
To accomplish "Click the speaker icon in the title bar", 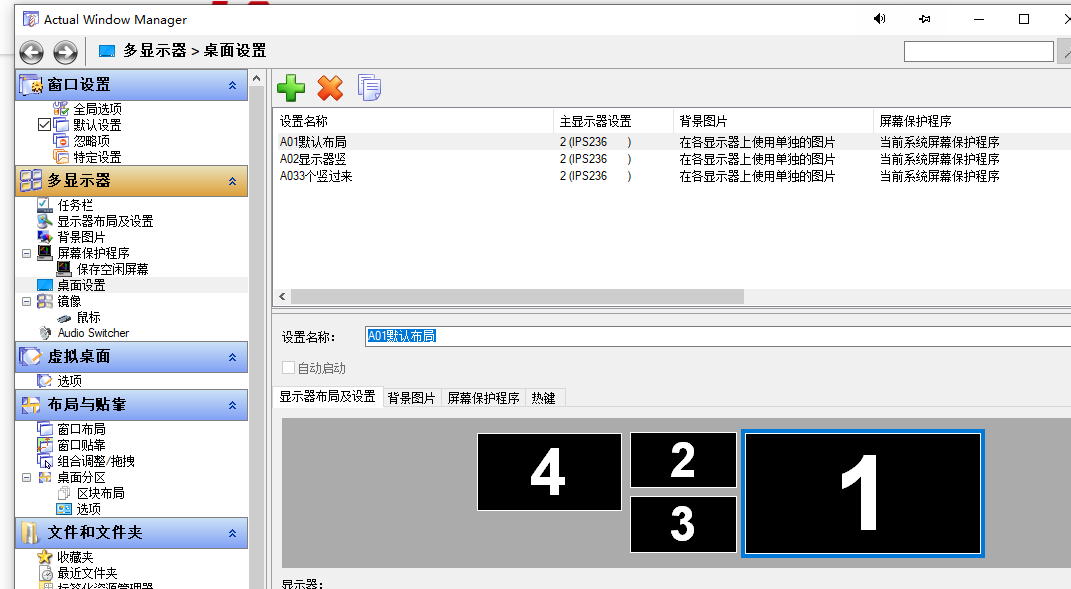I will pyautogui.click(x=880, y=19).
